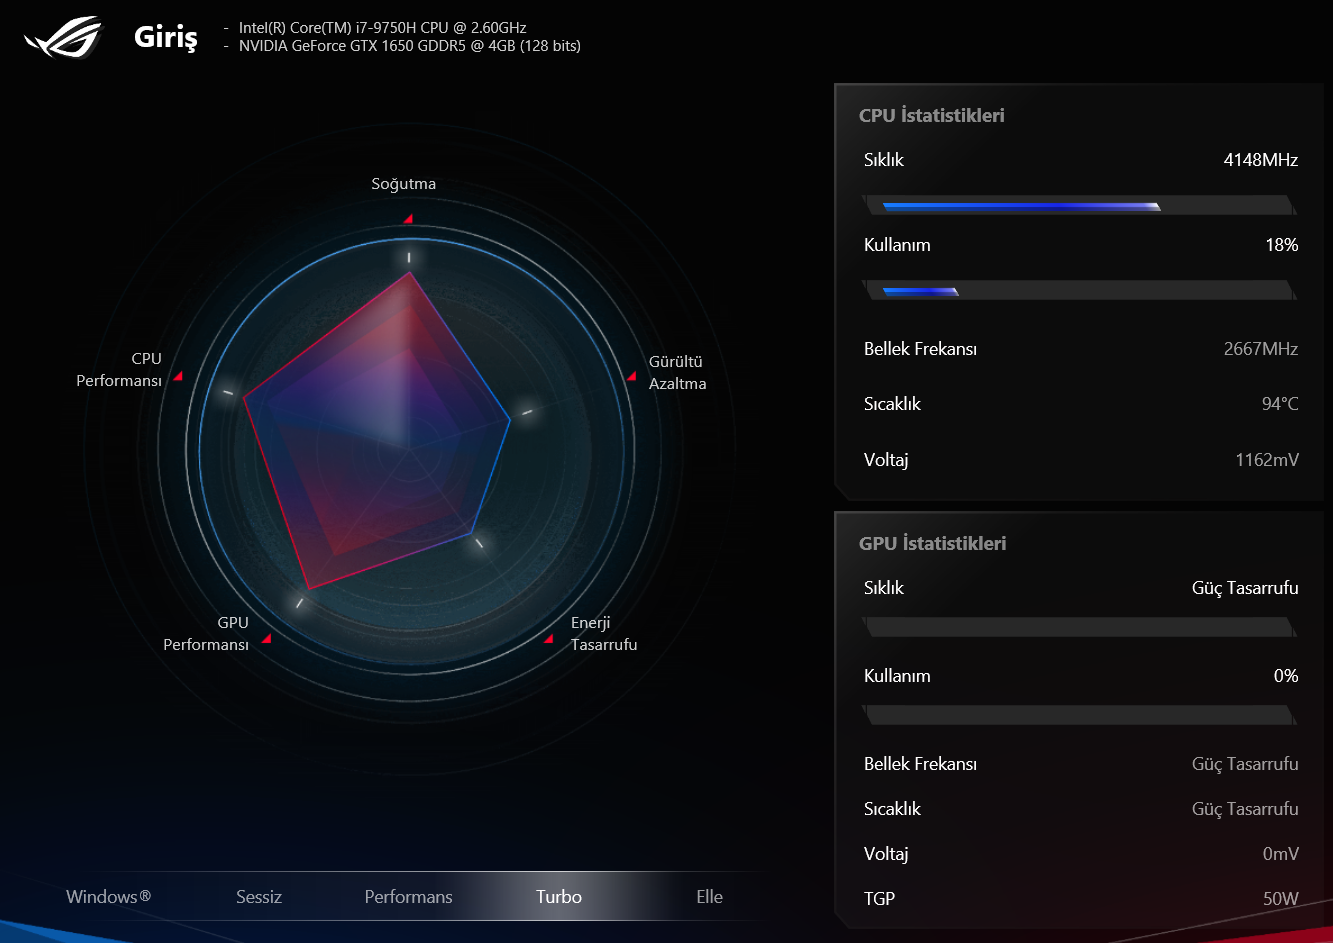Viewport: 1333px width, 943px height.
Task: Click Güç Tasarrufu value in GPU Bellek Frekansı row
Action: point(1245,764)
